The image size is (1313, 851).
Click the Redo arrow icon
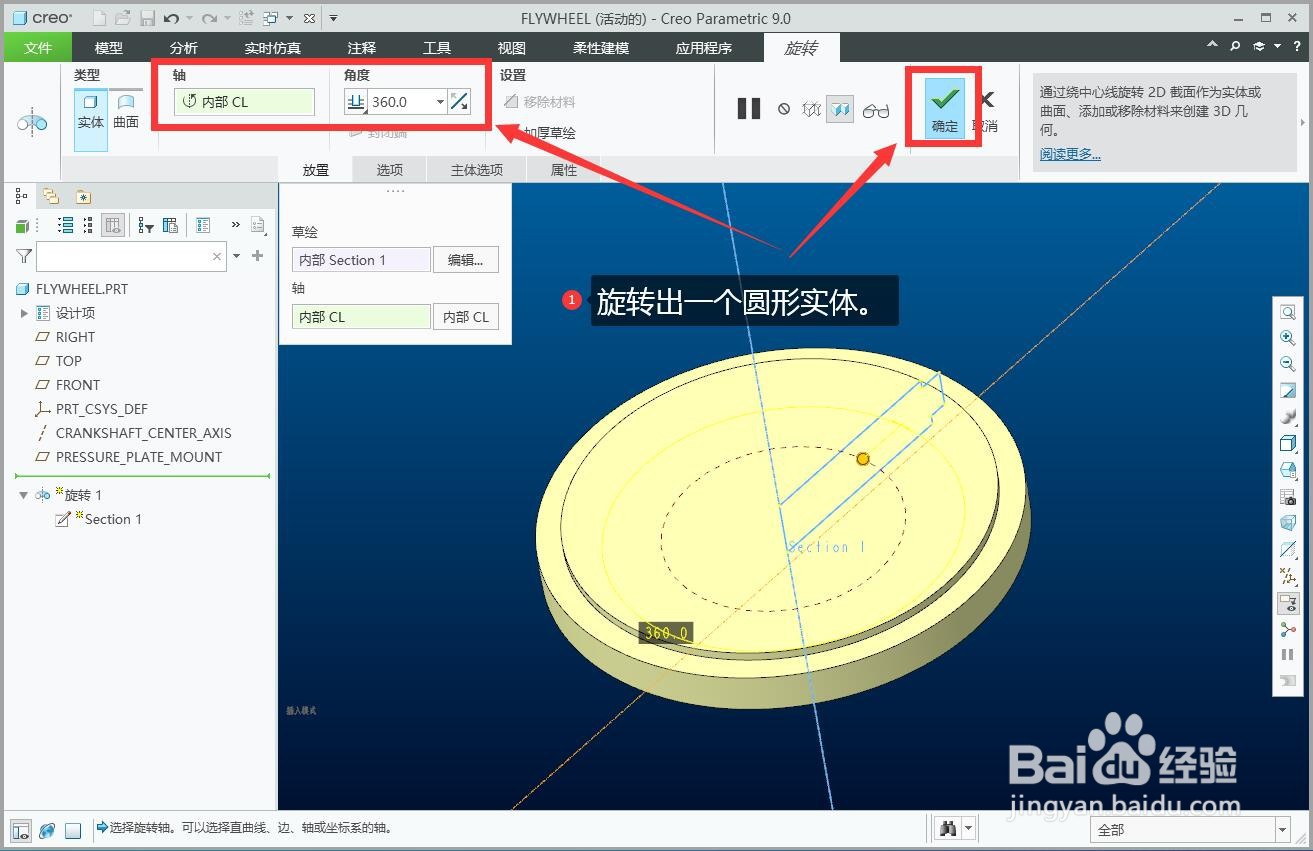209,18
